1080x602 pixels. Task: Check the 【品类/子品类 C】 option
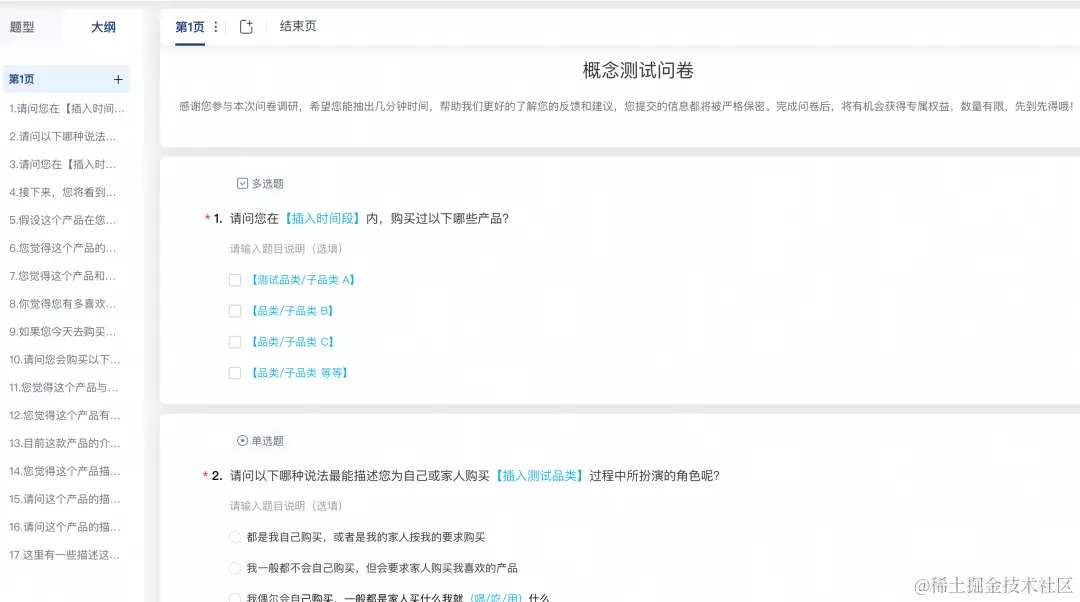coord(234,342)
